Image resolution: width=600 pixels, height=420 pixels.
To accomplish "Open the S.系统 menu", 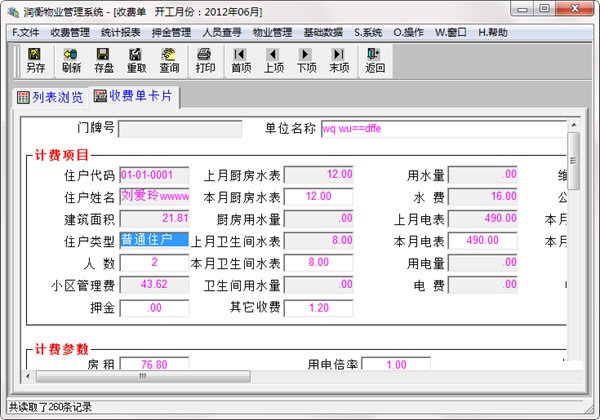I will point(368,33).
